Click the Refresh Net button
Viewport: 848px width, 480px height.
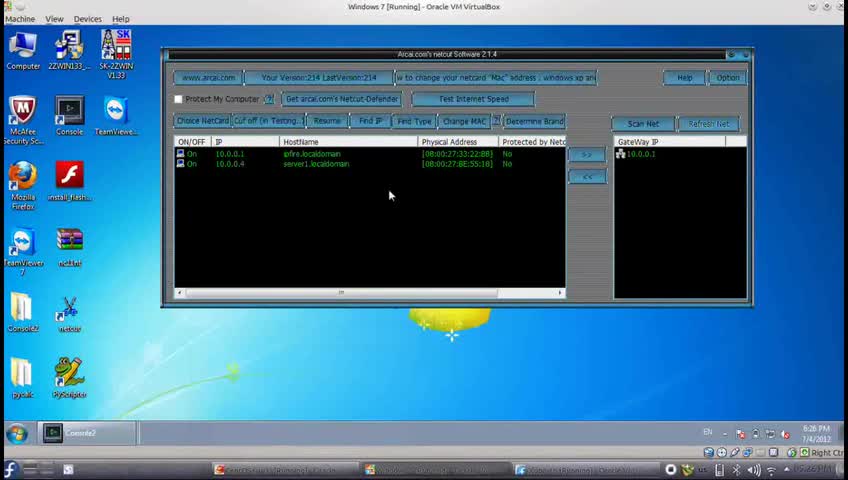point(708,124)
